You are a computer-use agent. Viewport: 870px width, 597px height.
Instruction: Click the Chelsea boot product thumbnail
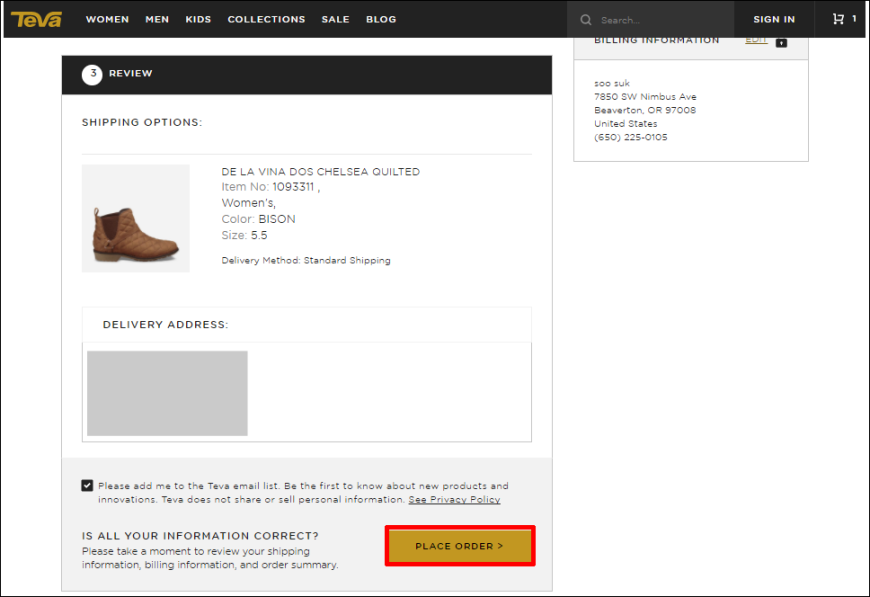click(x=136, y=218)
